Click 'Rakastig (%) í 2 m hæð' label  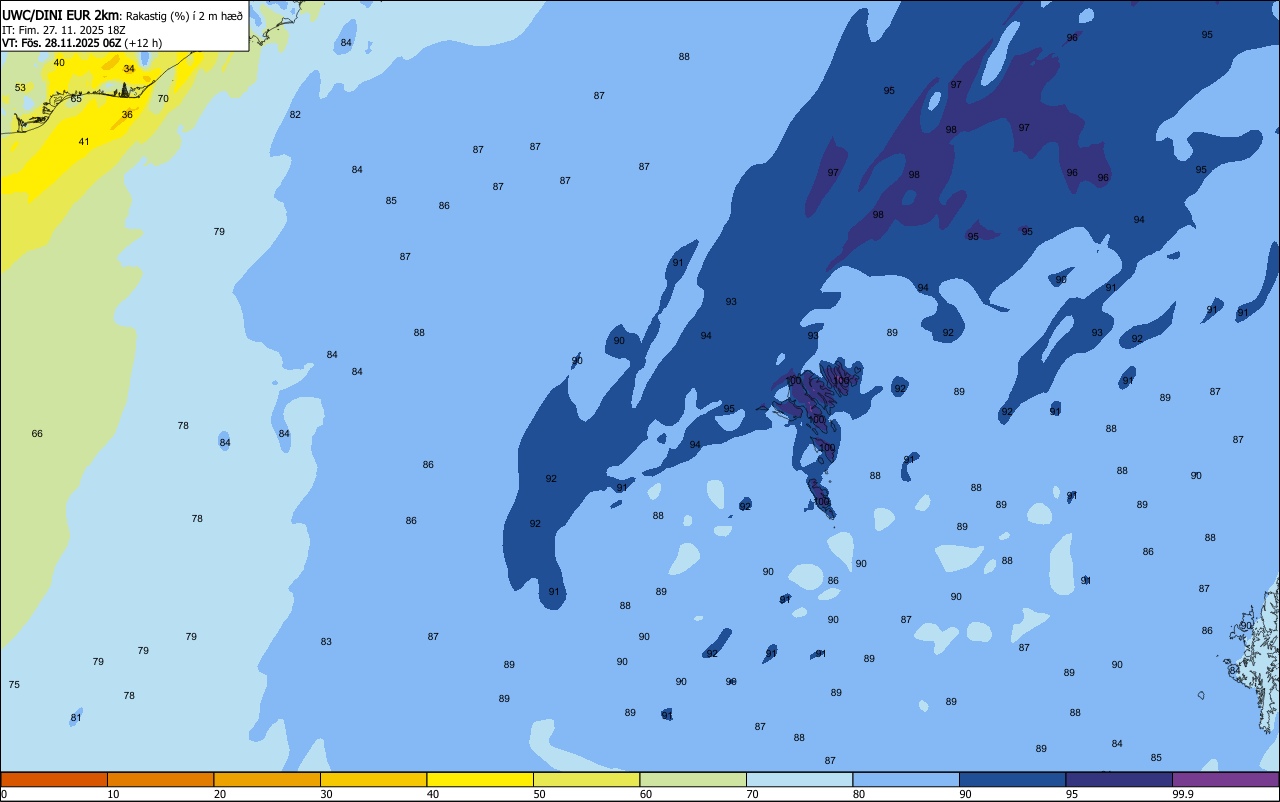point(184,15)
